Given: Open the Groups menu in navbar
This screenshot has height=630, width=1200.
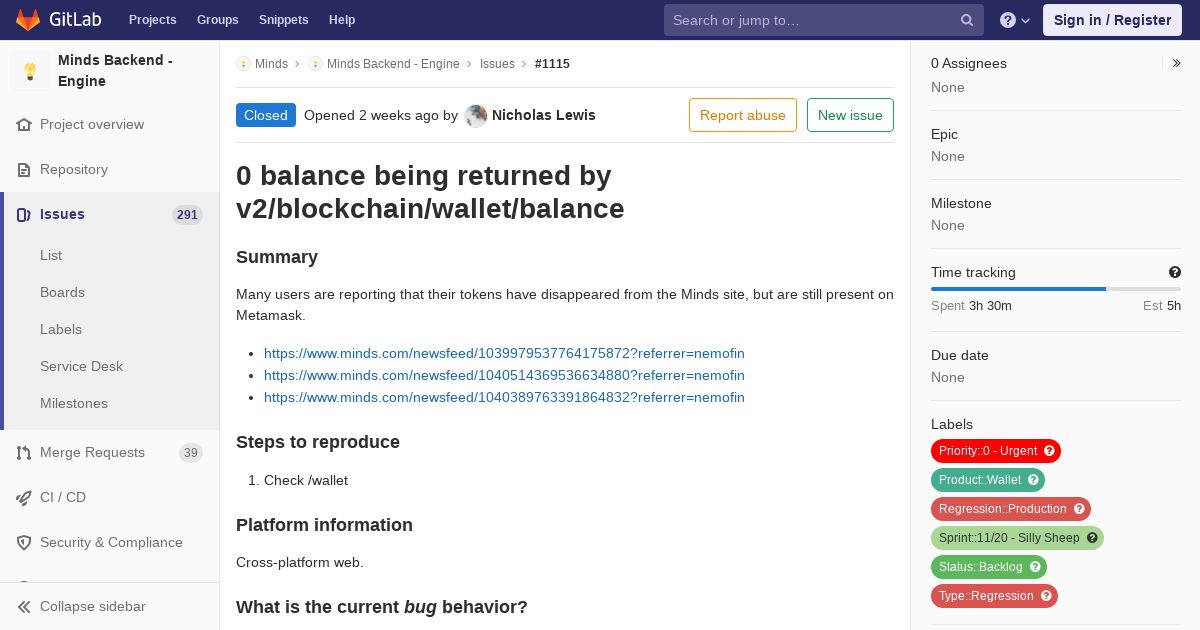Looking at the screenshot, I should [x=218, y=20].
